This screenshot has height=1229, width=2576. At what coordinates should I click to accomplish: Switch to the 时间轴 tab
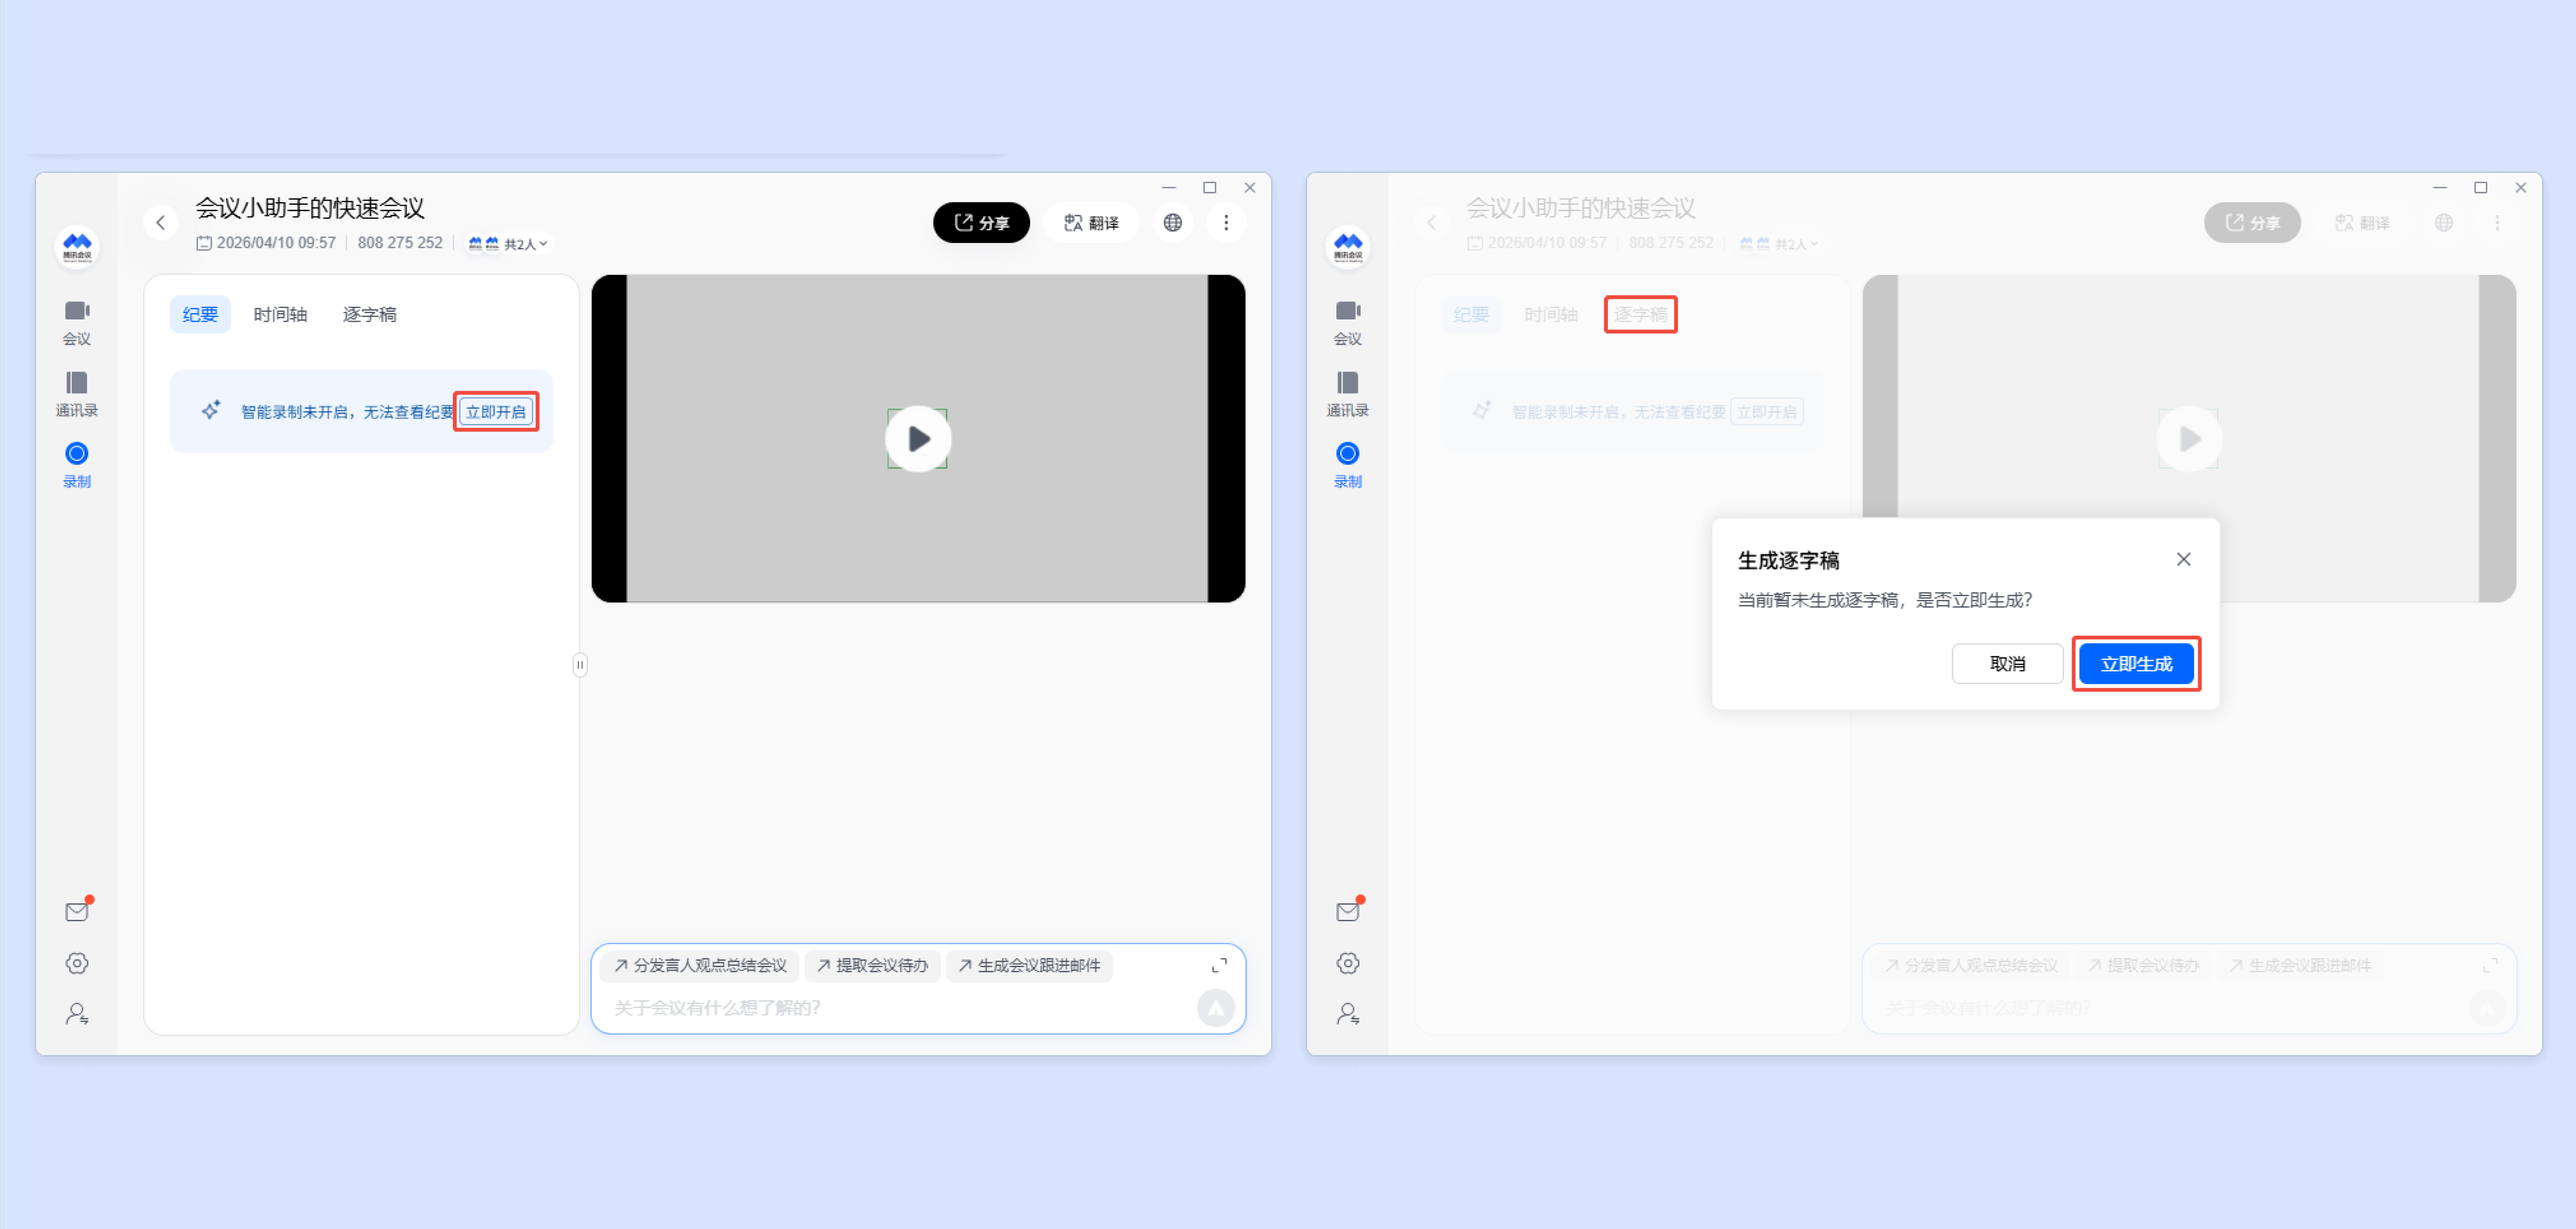point(280,315)
